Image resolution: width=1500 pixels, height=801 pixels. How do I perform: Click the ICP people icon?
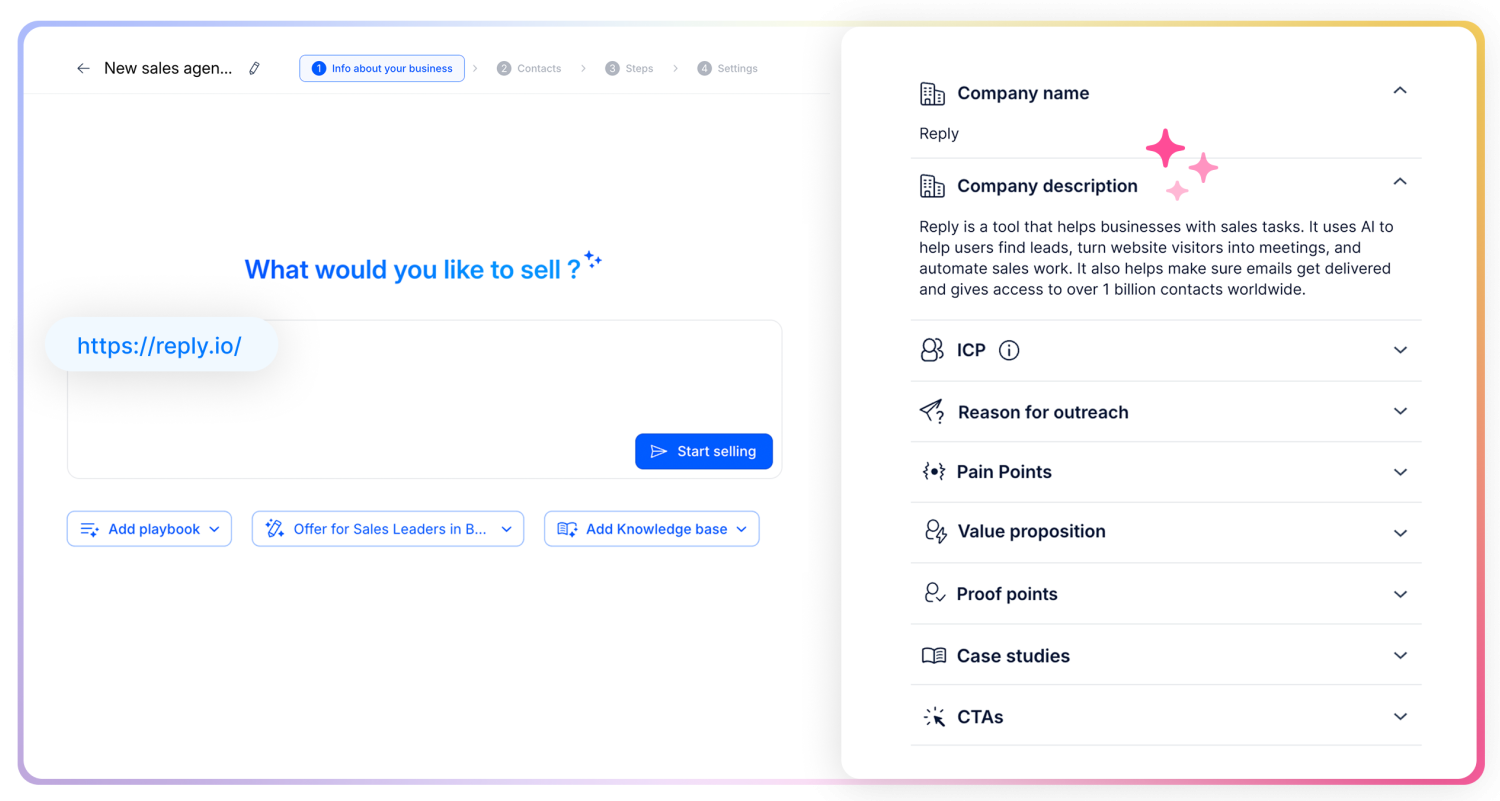(x=932, y=350)
